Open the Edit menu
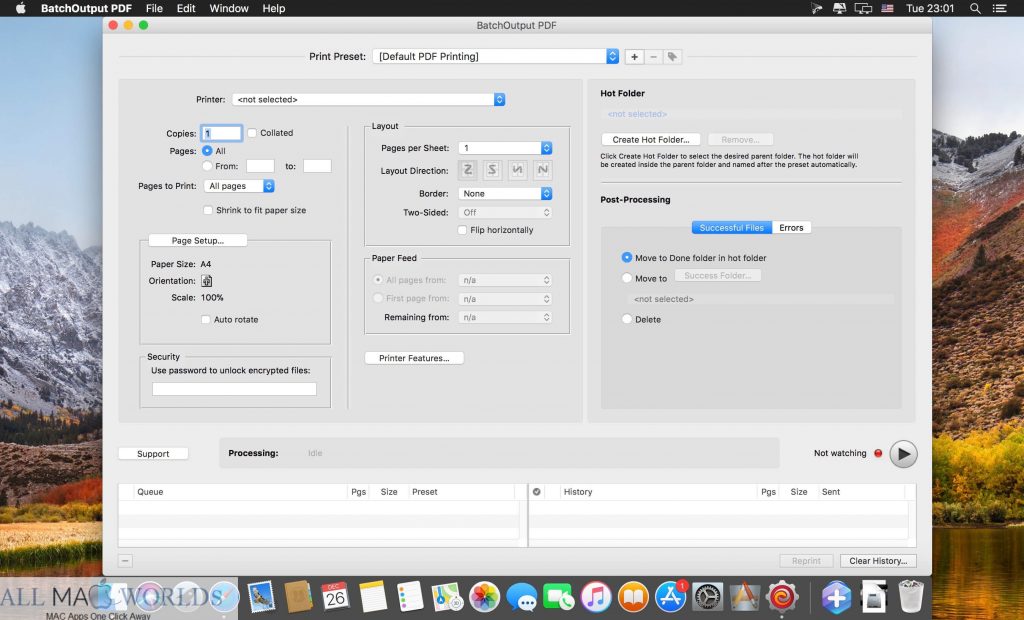 (x=186, y=8)
